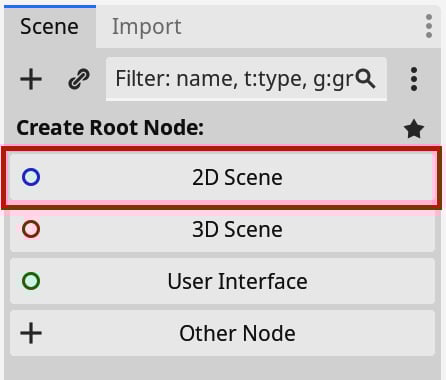
Task: Switch to the Scene tab
Action: pos(50,27)
